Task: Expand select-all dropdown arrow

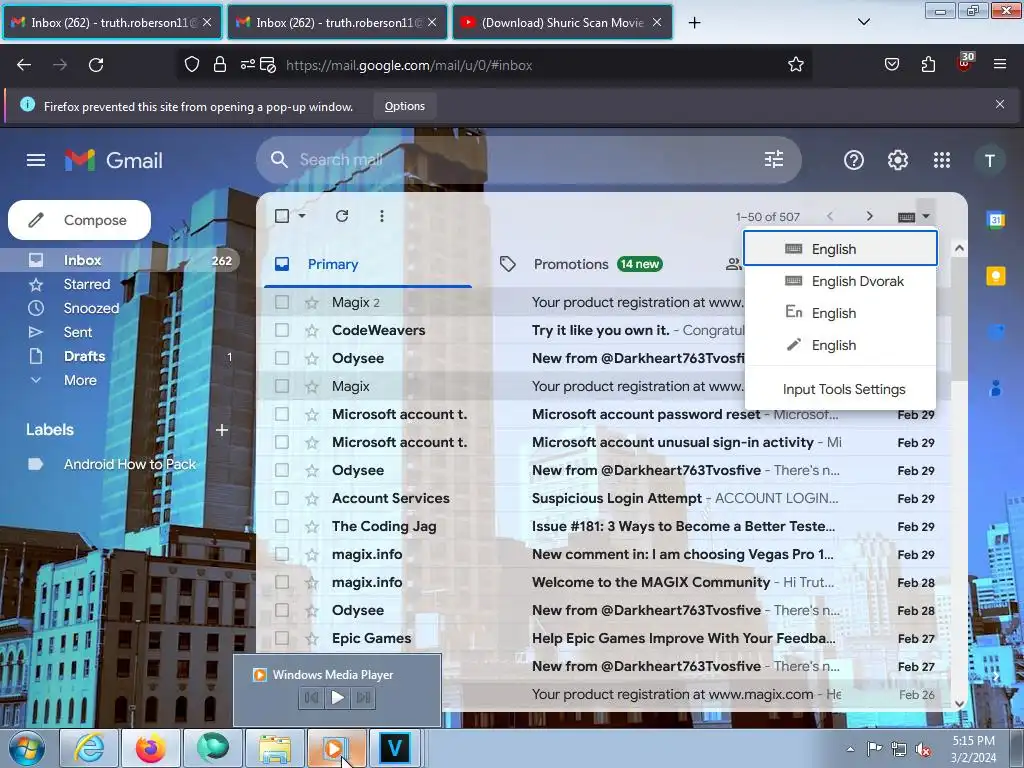Action: coord(302,216)
